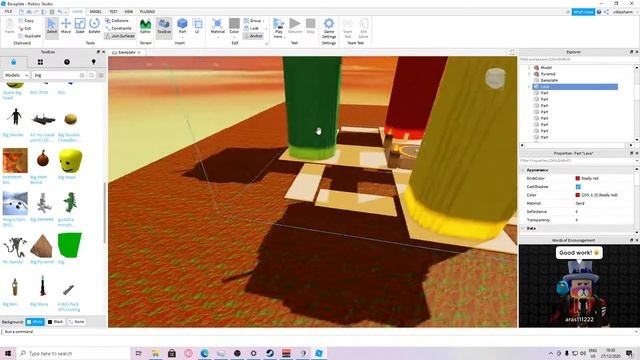Screen dimensions: 640x360
Task: Open the Windows Start menu
Action: tap(8, 353)
